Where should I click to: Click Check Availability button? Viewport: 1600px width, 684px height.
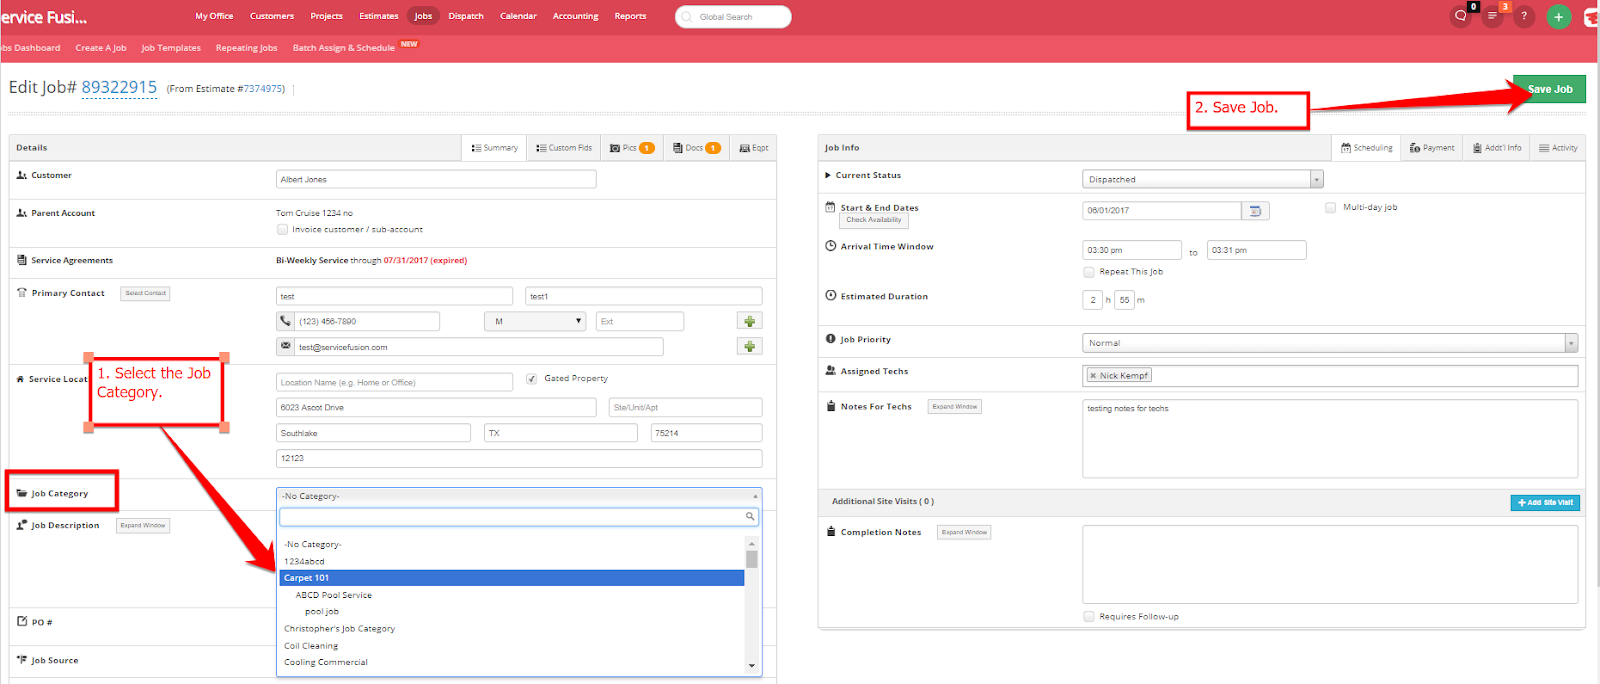click(x=874, y=220)
